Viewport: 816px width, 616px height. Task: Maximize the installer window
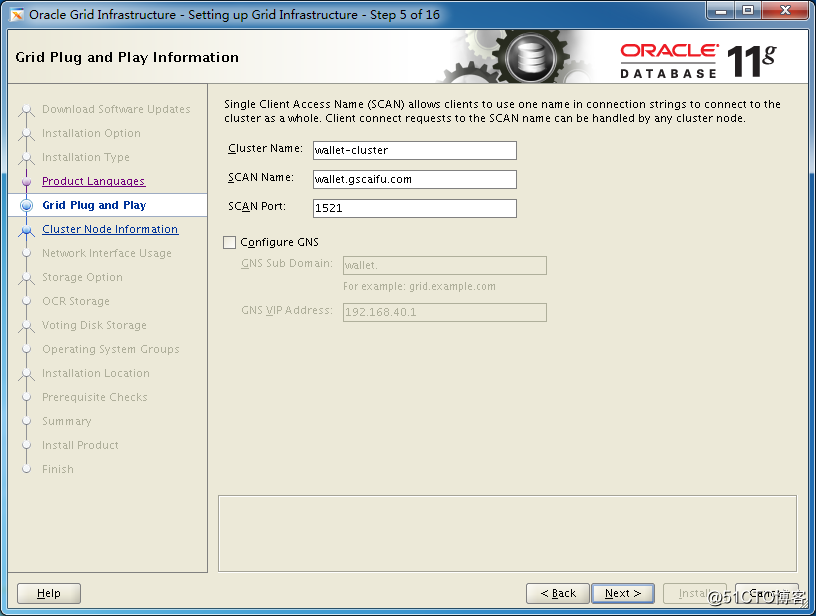coord(748,10)
